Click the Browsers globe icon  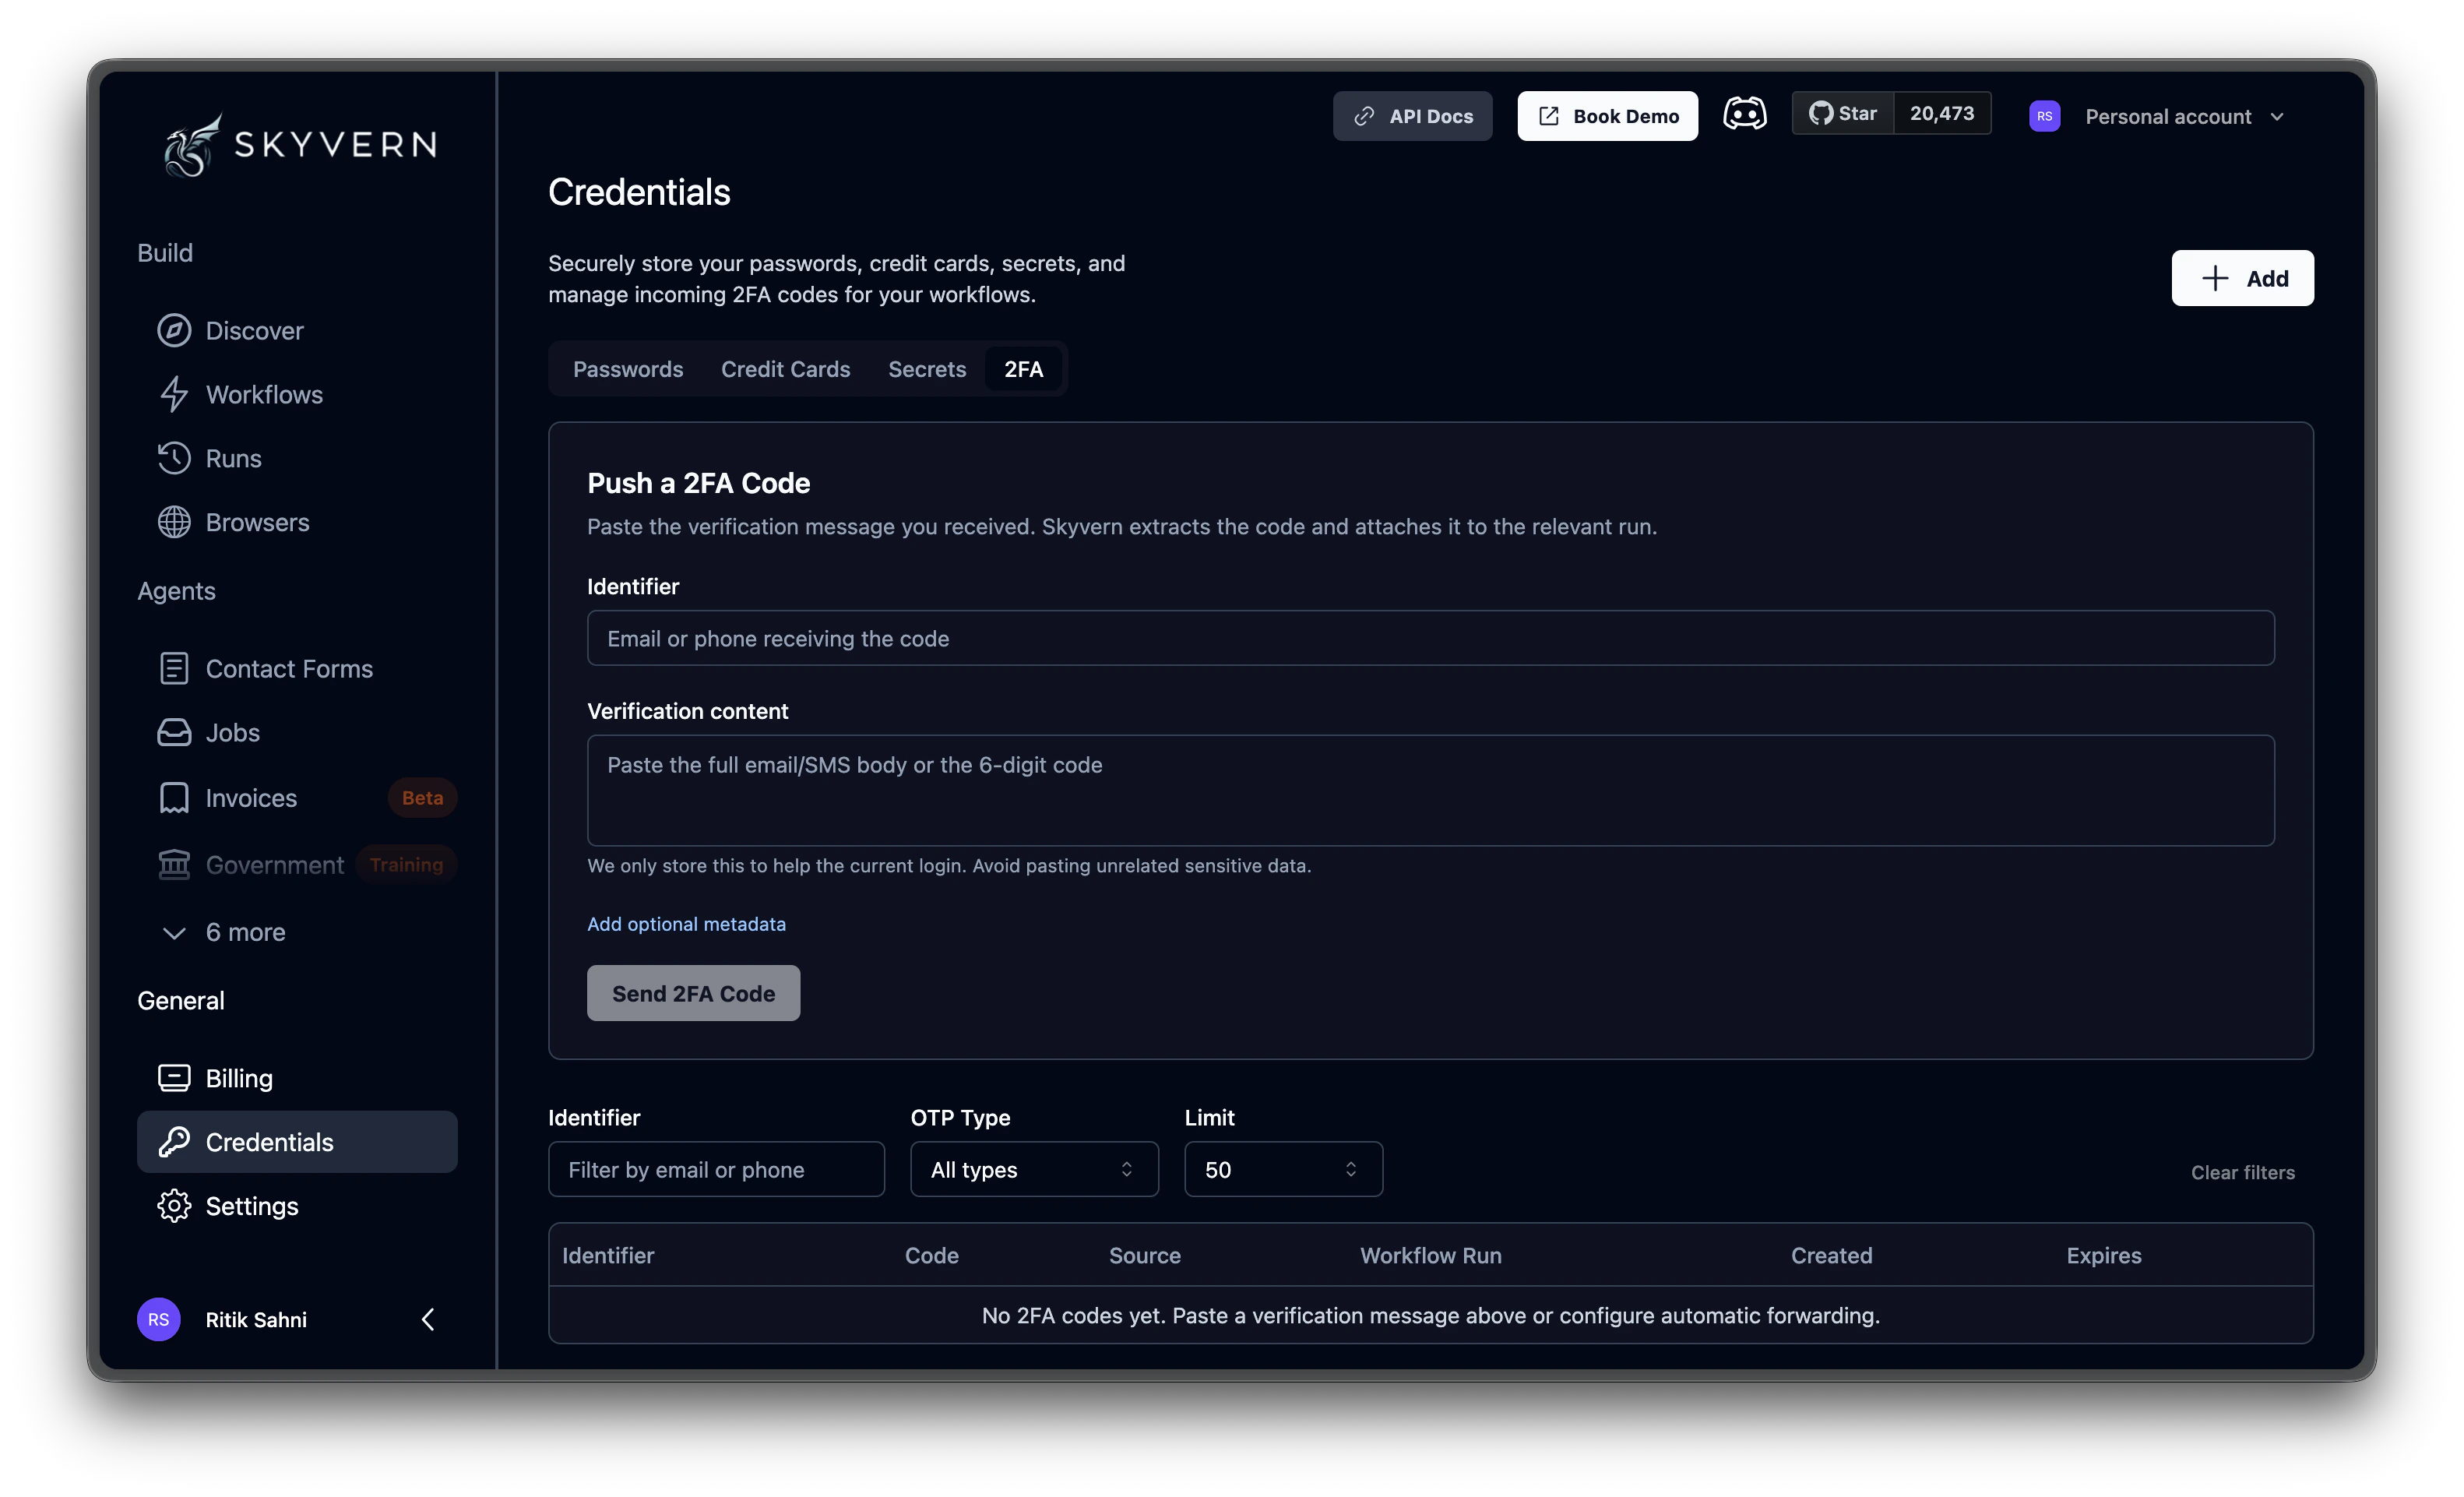click(x=175, y=521)
